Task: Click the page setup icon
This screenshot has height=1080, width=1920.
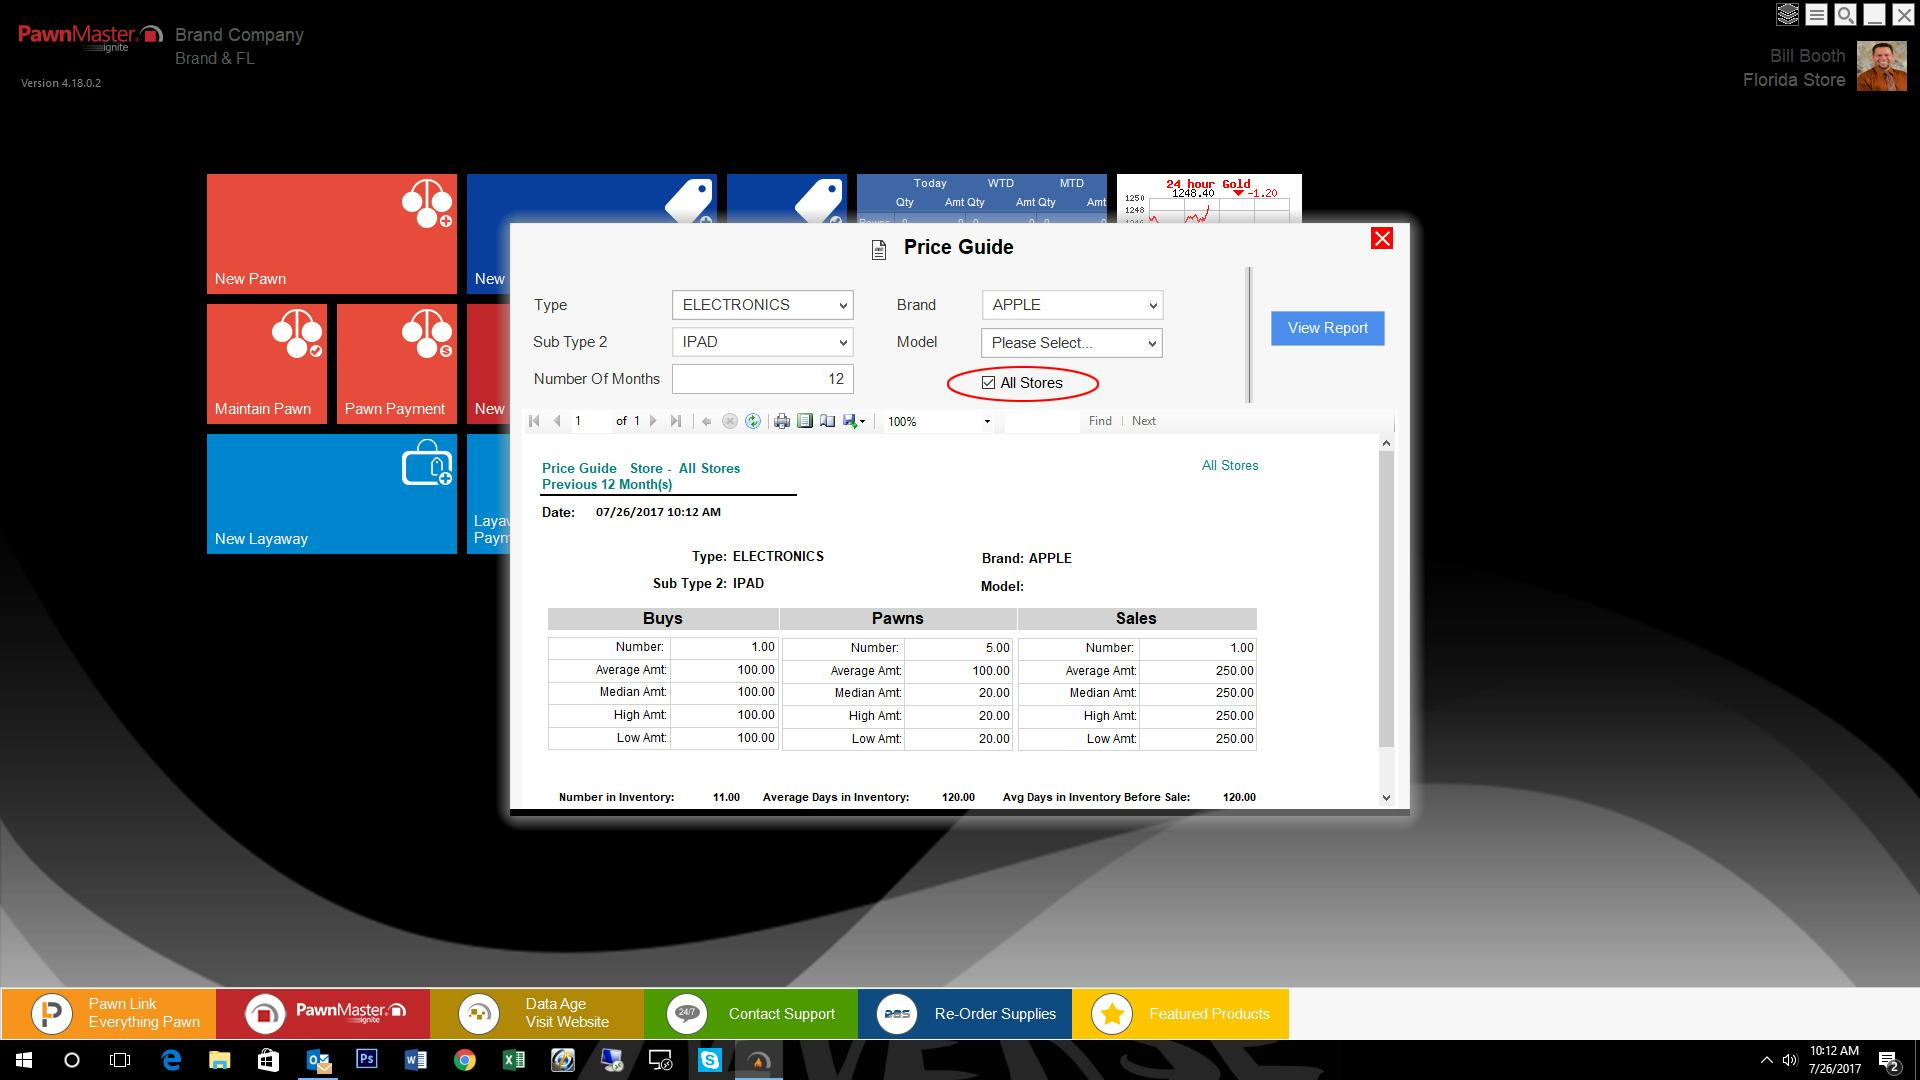Action: [828, 421]
